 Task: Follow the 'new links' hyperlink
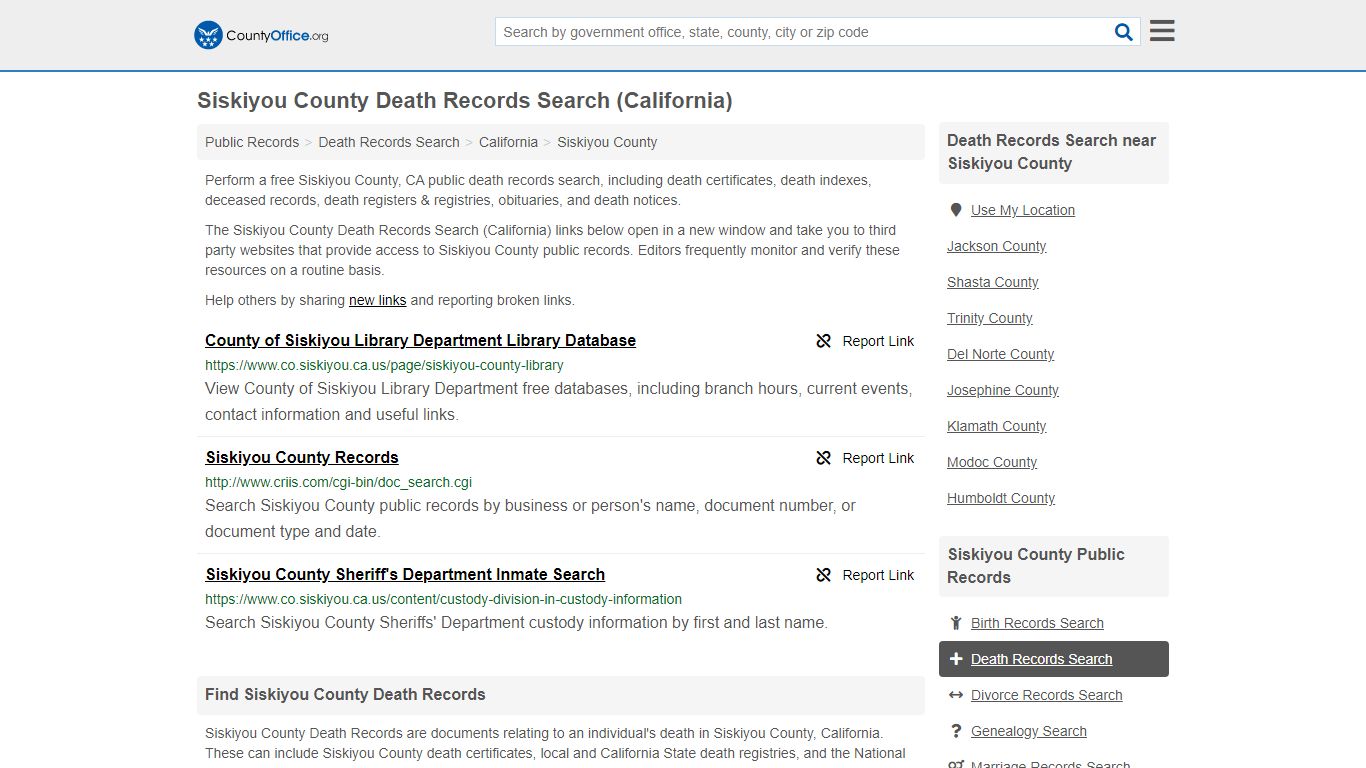pos(377,300)
